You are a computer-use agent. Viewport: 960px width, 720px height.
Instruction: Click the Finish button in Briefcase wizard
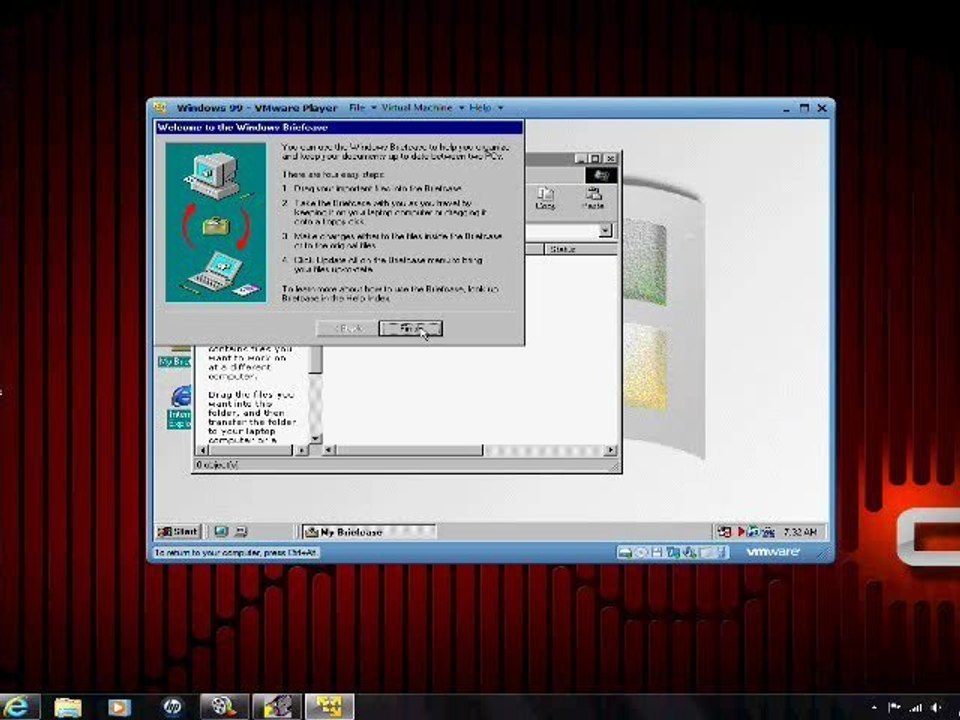(x=410, y=329)
